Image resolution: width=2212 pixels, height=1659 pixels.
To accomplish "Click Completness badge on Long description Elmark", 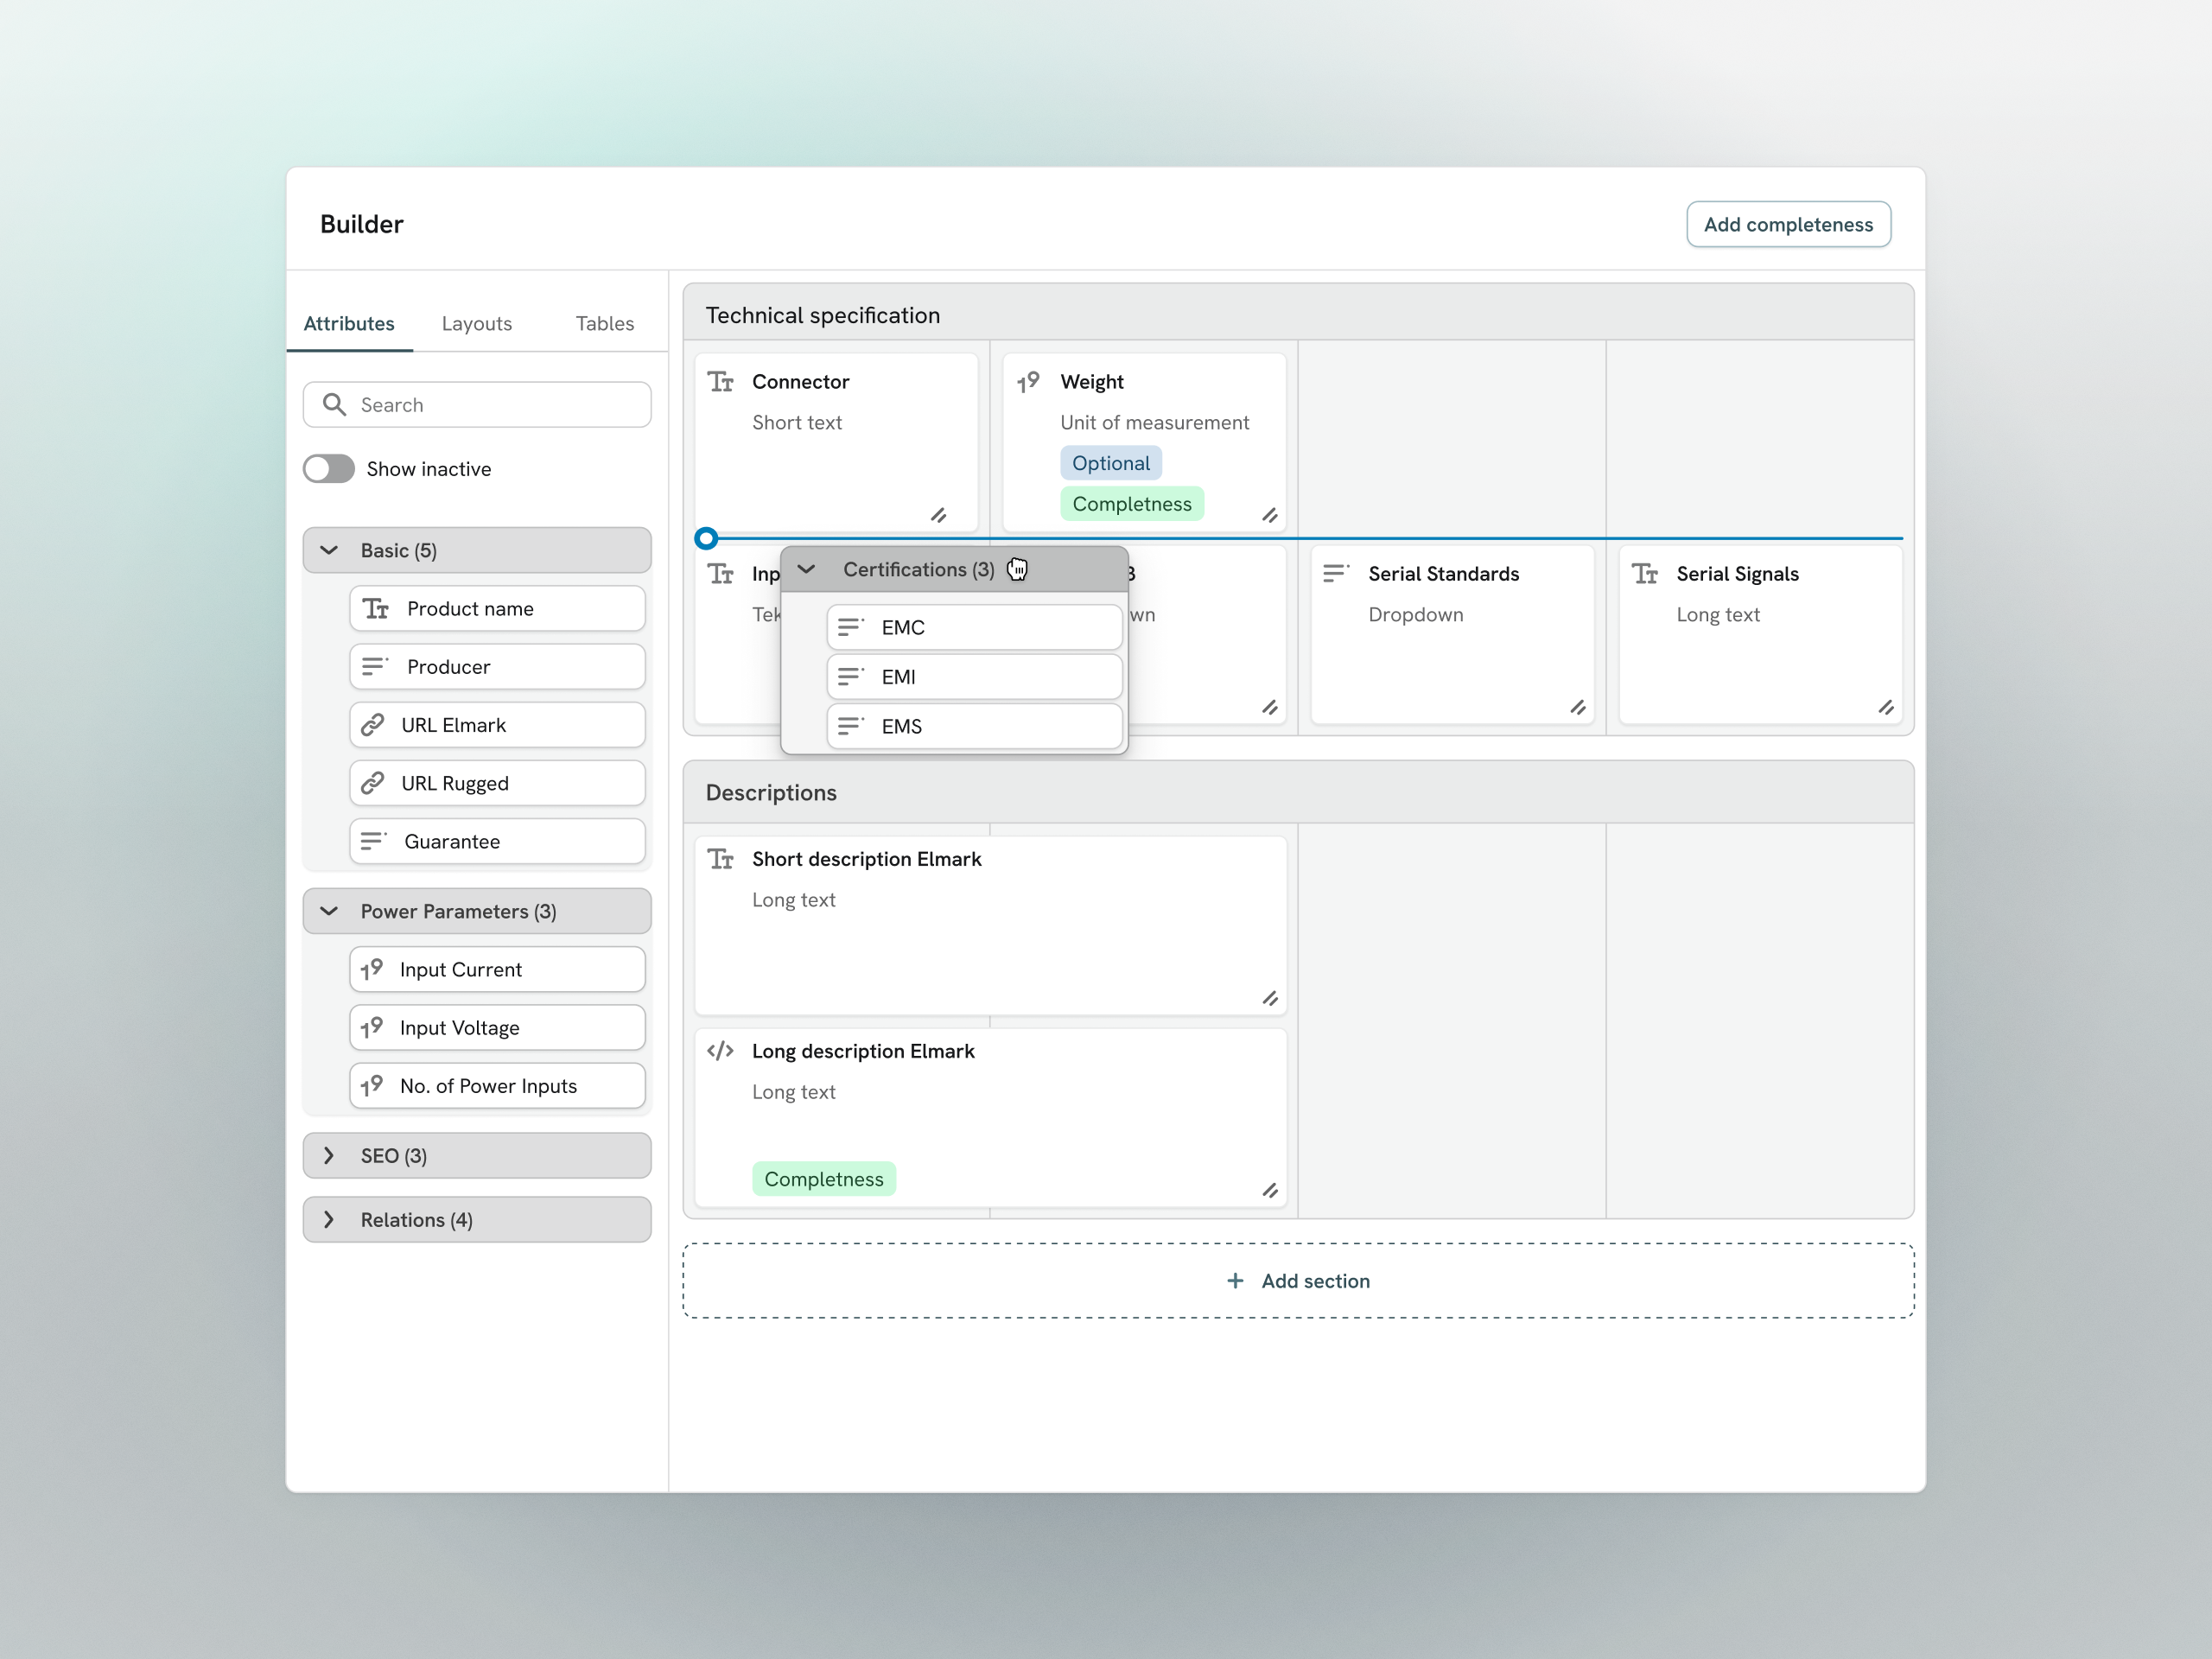I will click(824, 1179).
